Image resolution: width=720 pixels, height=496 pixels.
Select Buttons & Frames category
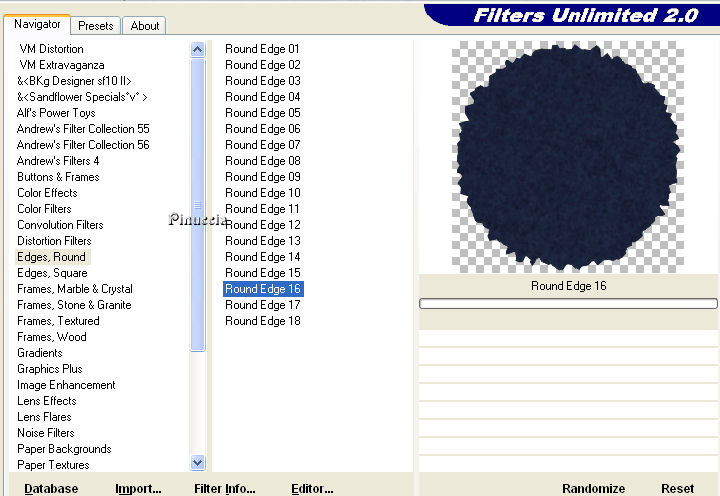[58, 177]
